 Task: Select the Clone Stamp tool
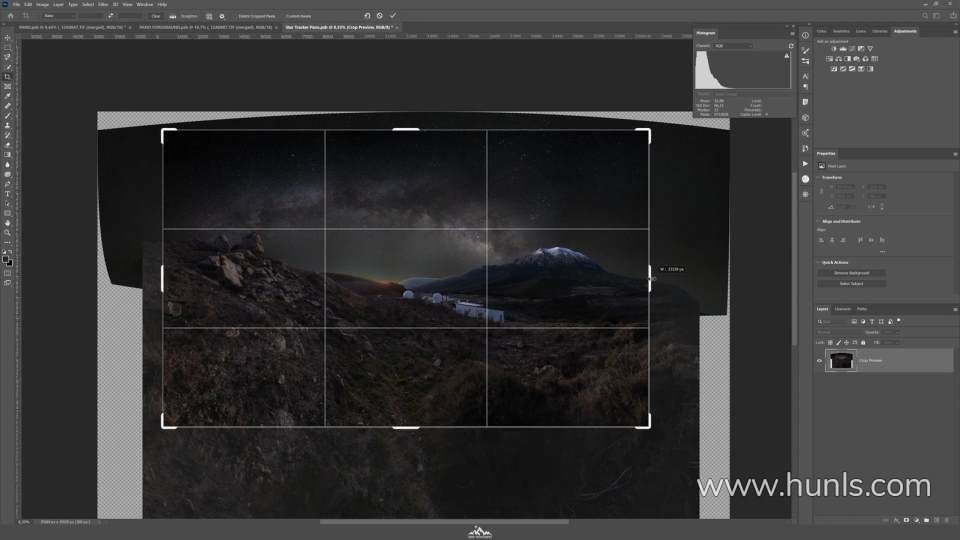[7, 126]
